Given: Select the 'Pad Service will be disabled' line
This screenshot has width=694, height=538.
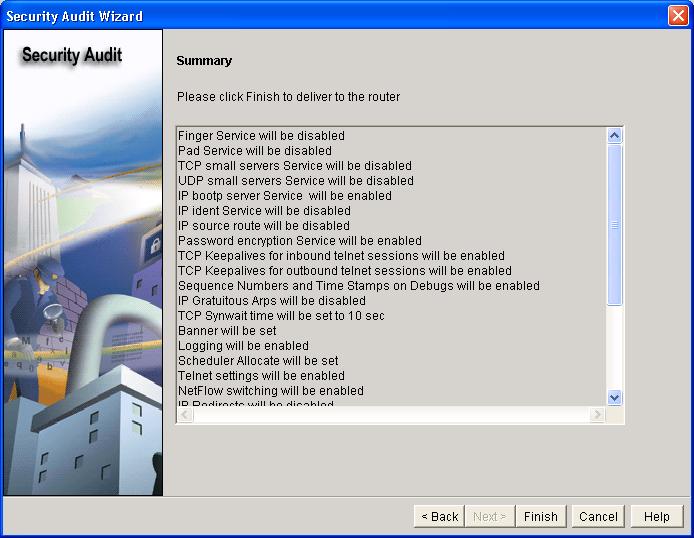Looking at the screenshot, I should click(254, 151).
